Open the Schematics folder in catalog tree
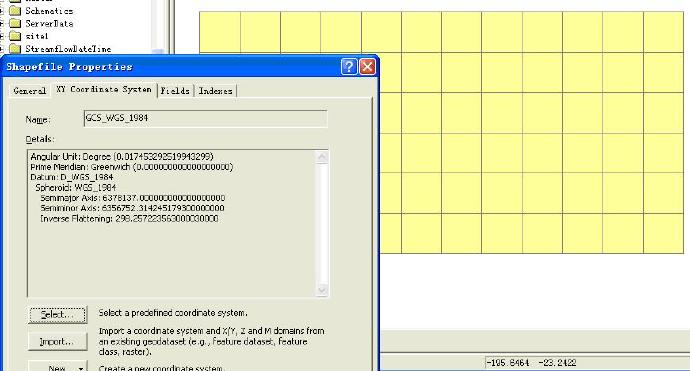The height and width of the screenshot is (371, 690). coord(49,11)
